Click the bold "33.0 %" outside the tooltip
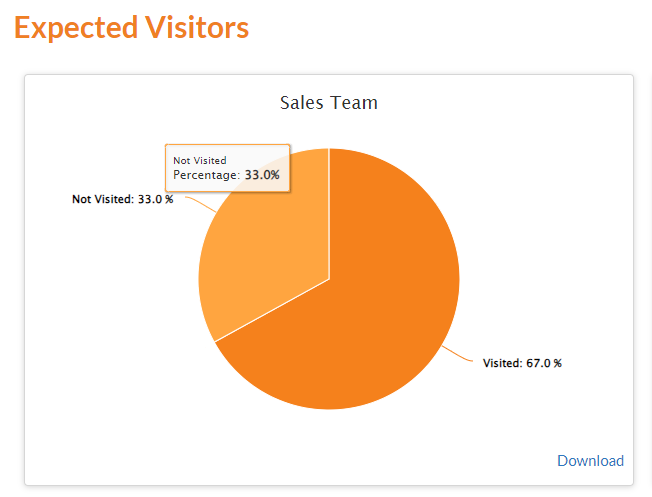 coord(155,199)
